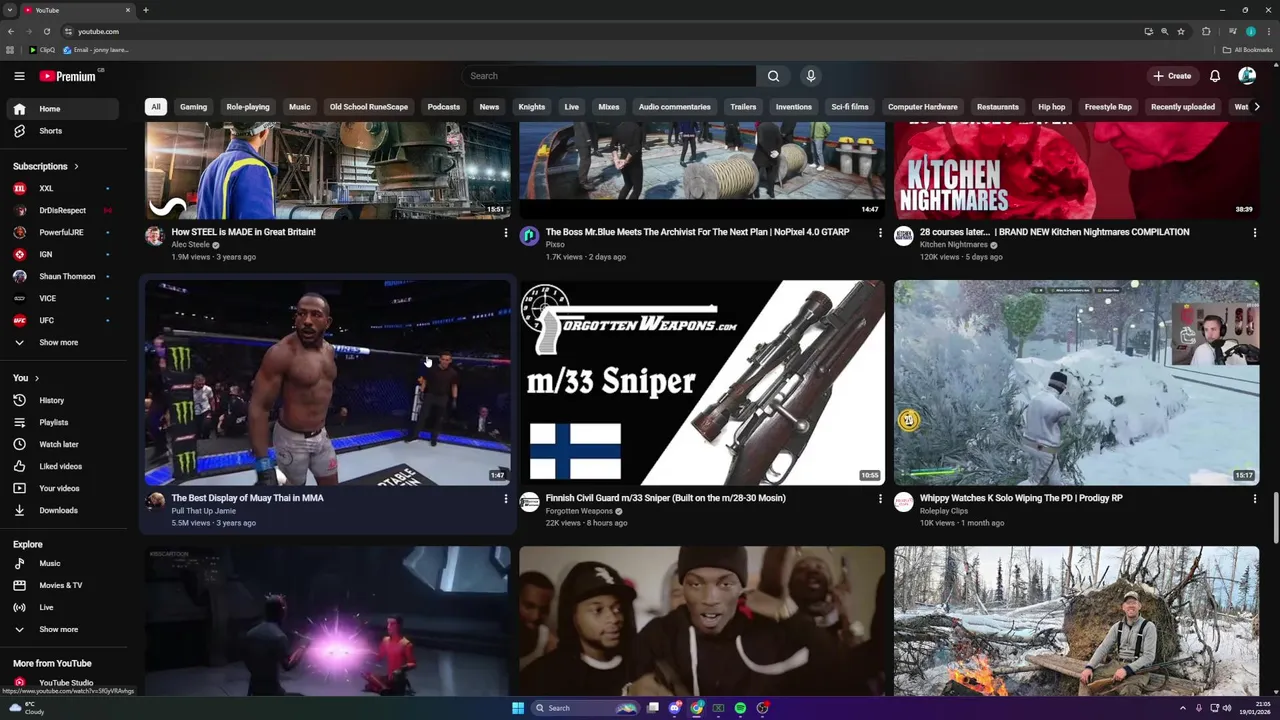
Task: Bookmark this page with the star icon
Action: (x=1181, y=31)
